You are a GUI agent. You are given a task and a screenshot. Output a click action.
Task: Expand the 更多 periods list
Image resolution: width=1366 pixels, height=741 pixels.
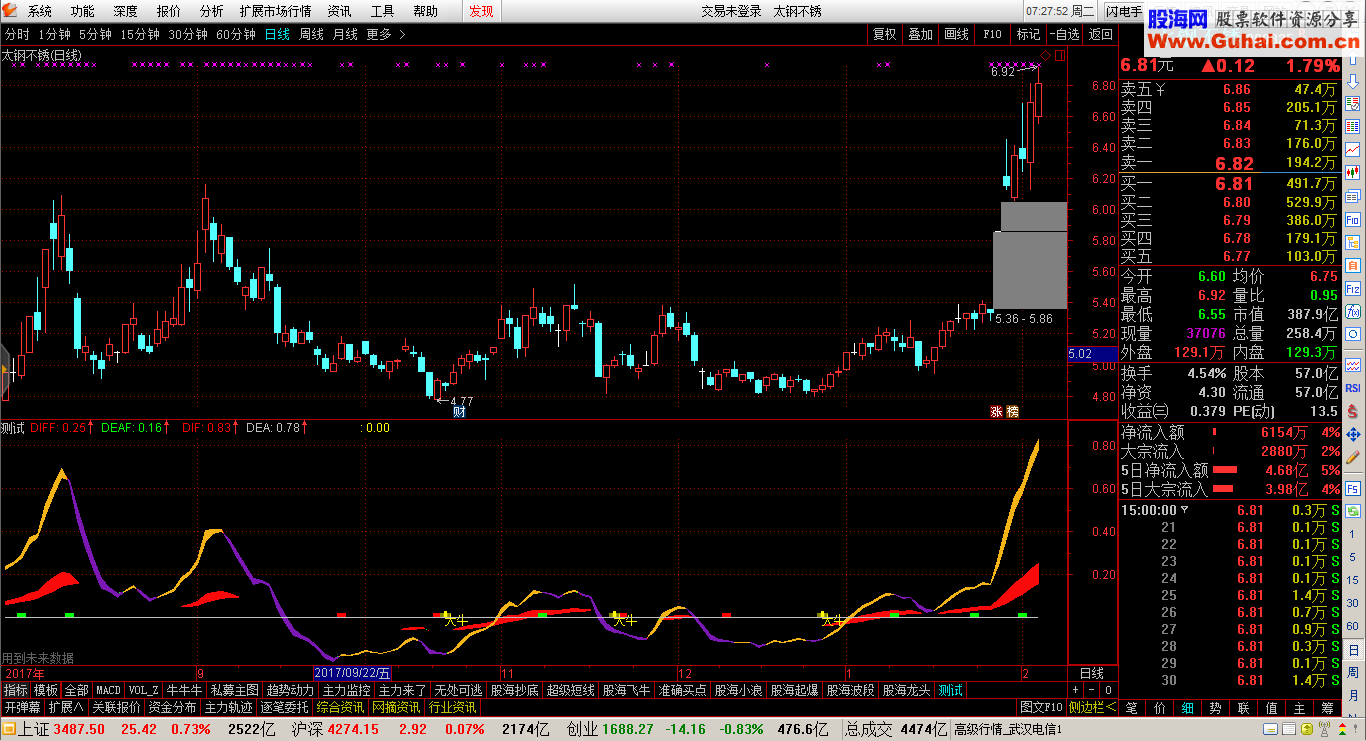point(385,34)
